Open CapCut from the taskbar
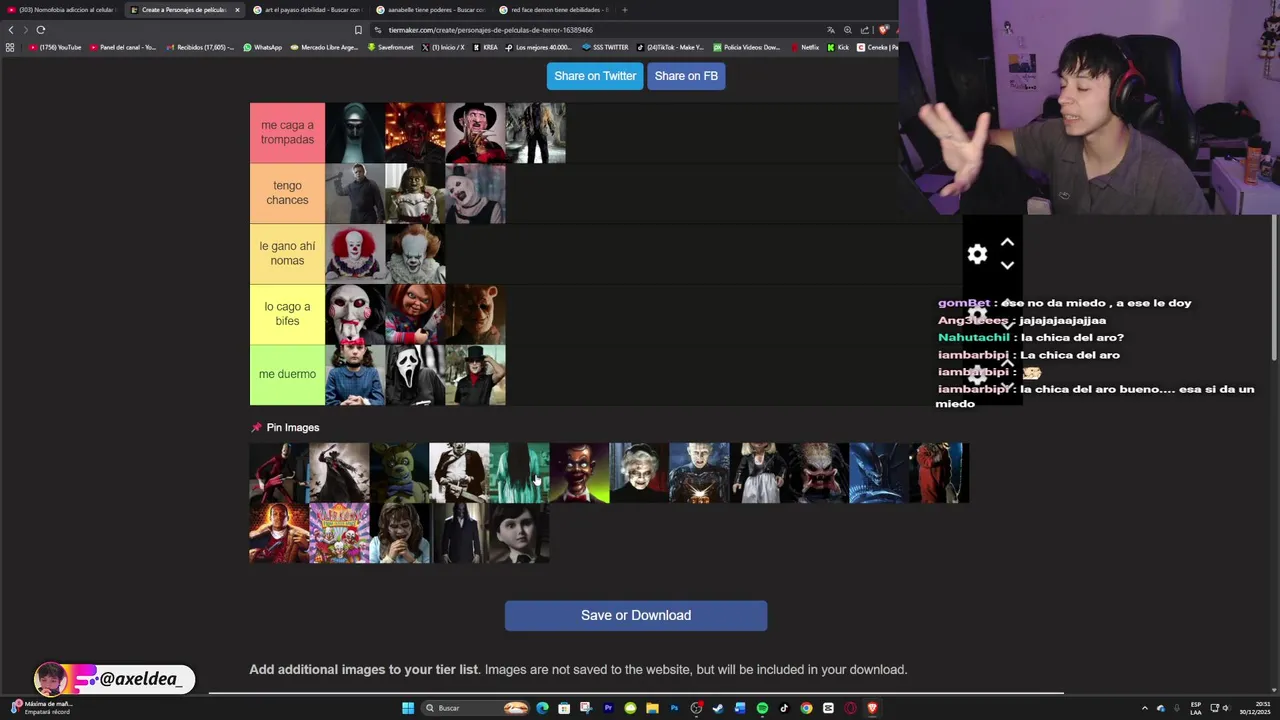The image size is (1280, 720). (828, 708)
